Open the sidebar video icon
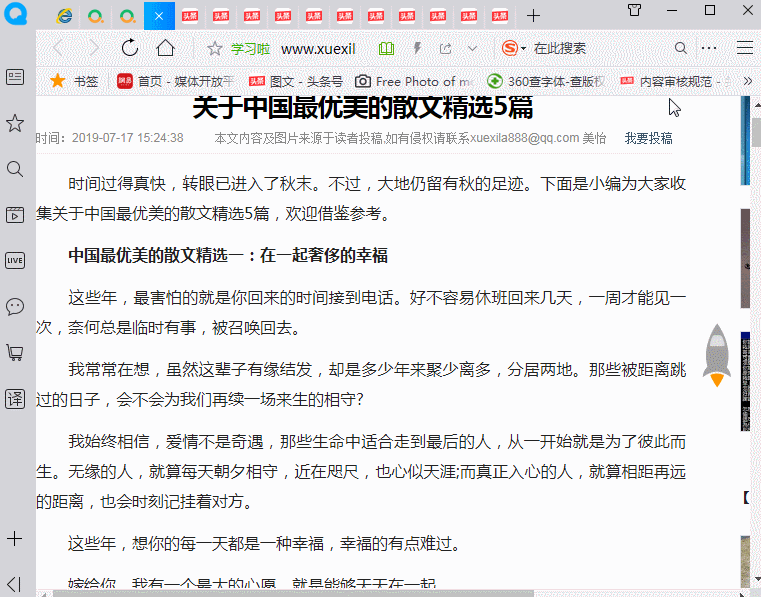 click(x=15, y=215)
